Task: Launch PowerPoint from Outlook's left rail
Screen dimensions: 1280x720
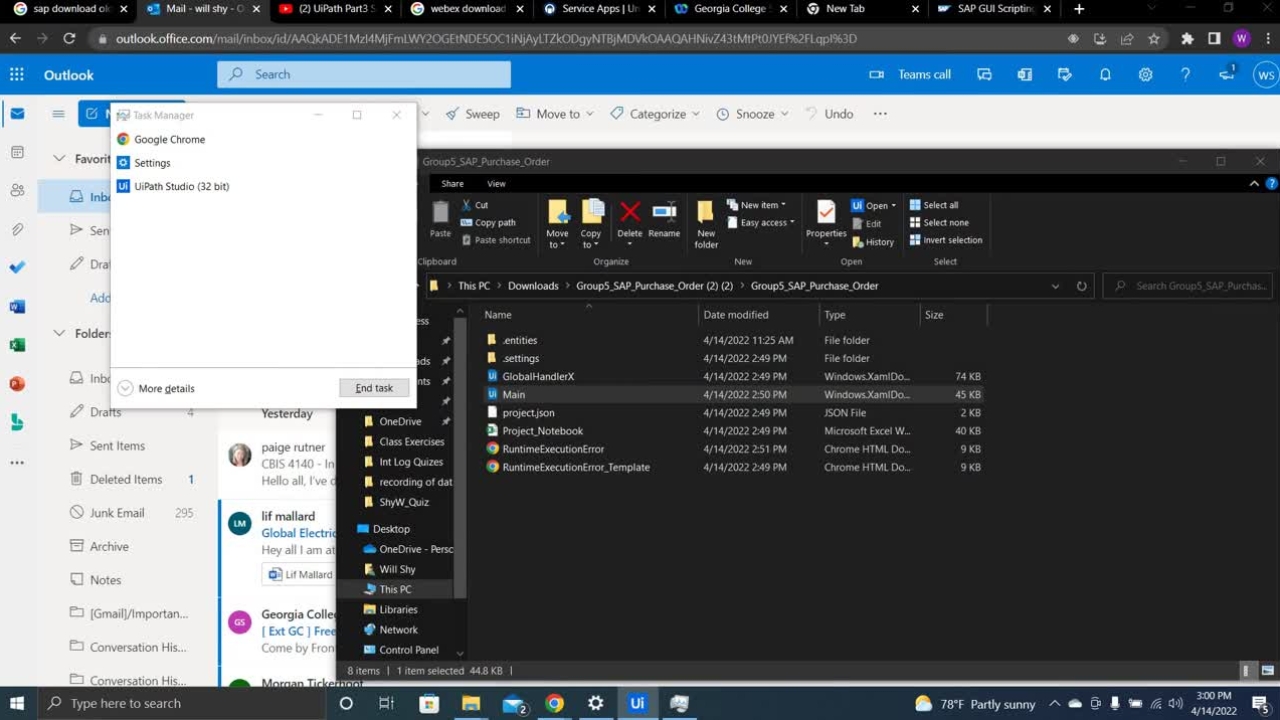Action: point(17,383)
